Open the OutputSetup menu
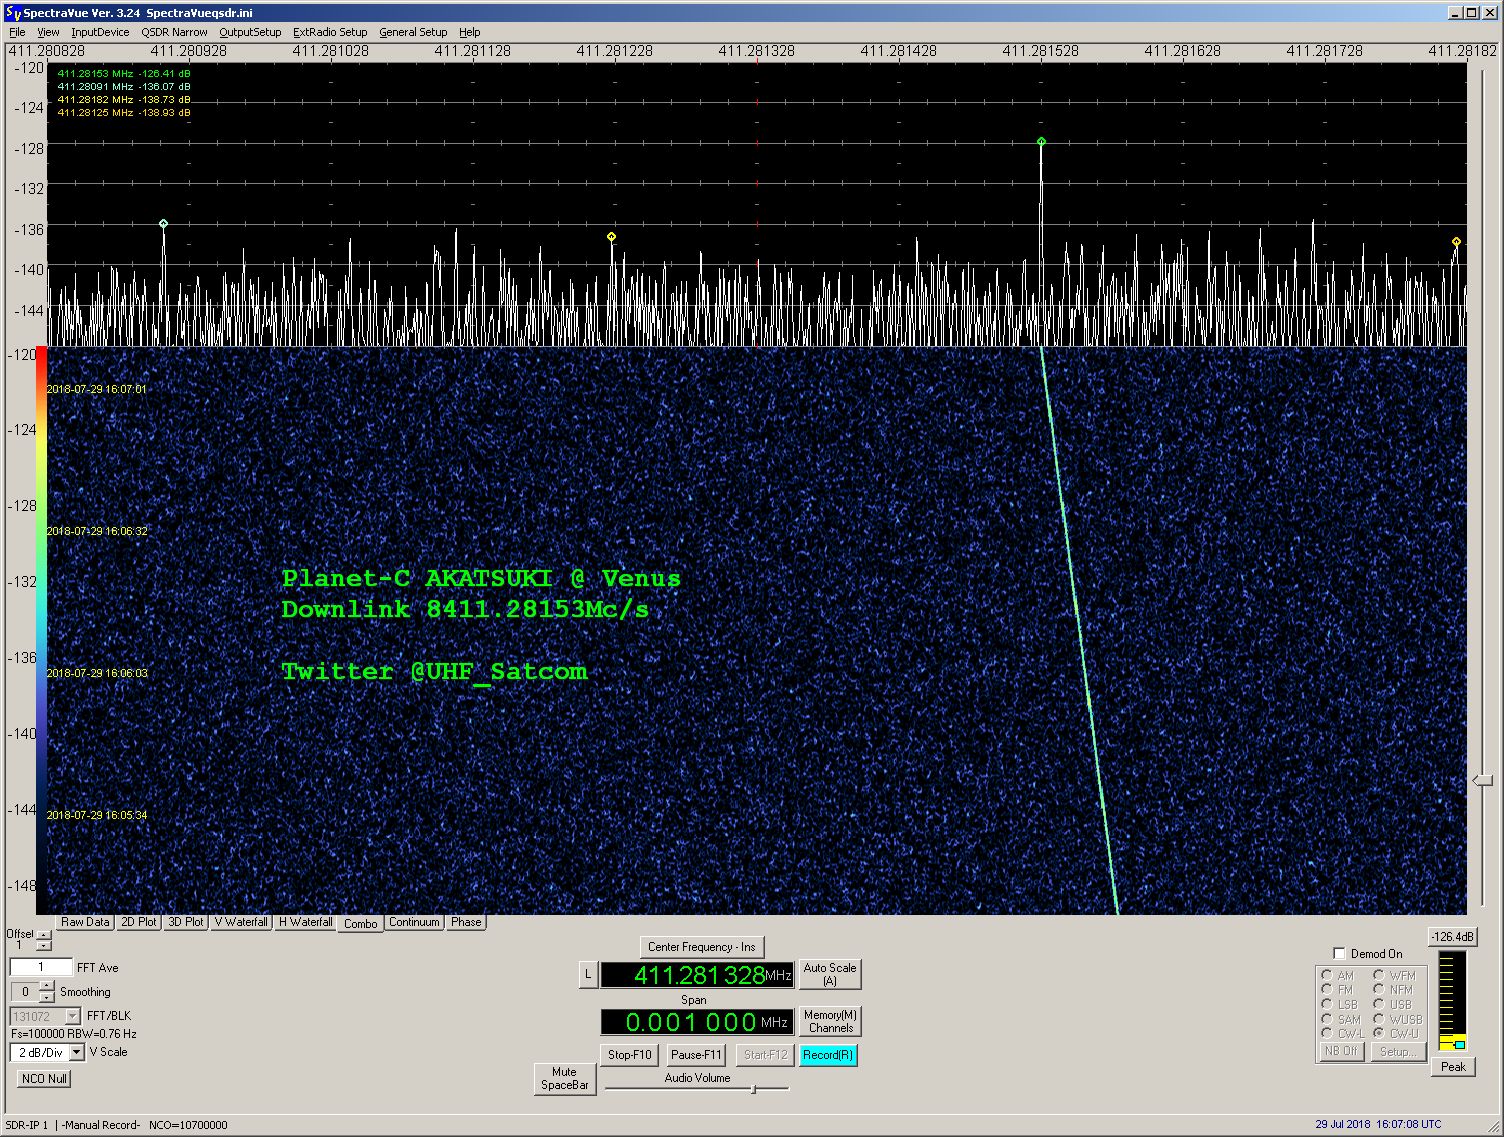Viewport: 1504px width, 1137px height. tap(250, 32)
